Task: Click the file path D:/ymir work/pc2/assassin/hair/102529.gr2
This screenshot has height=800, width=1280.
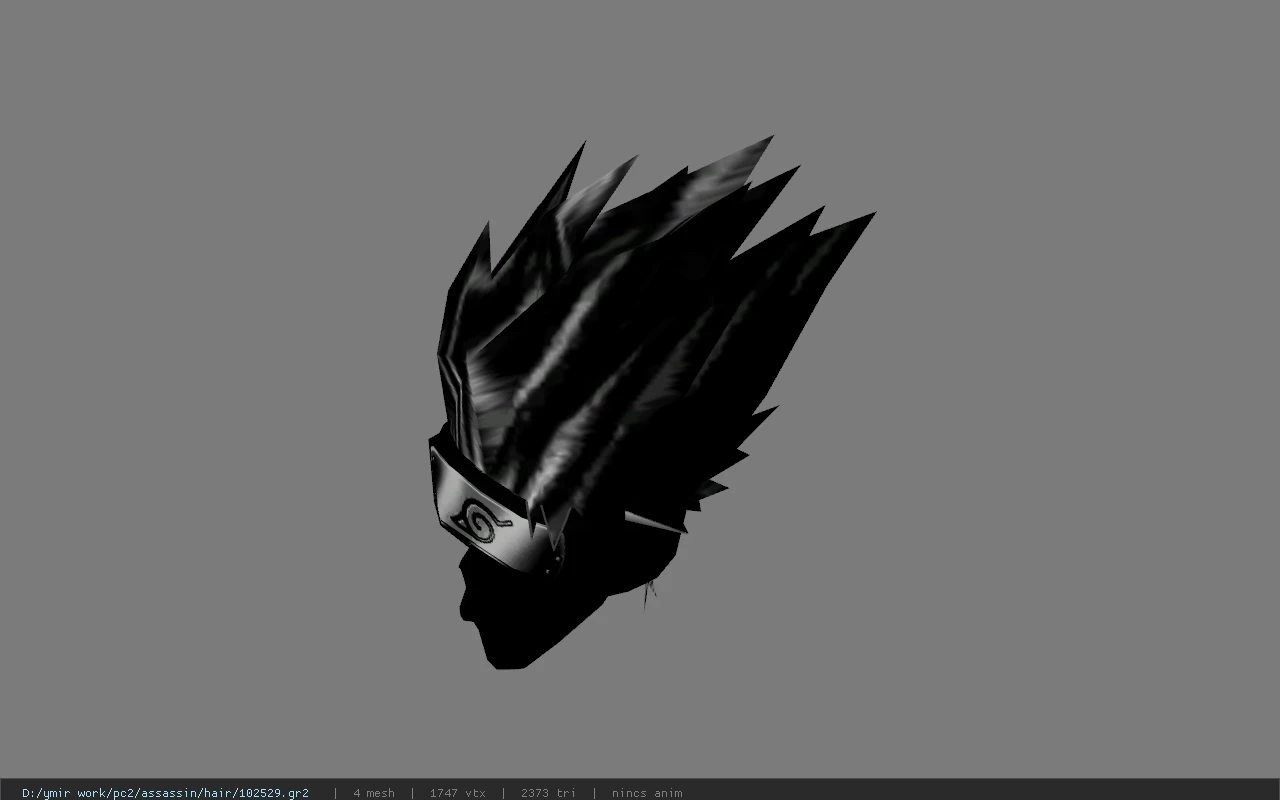Action: [x=165, y=793]
